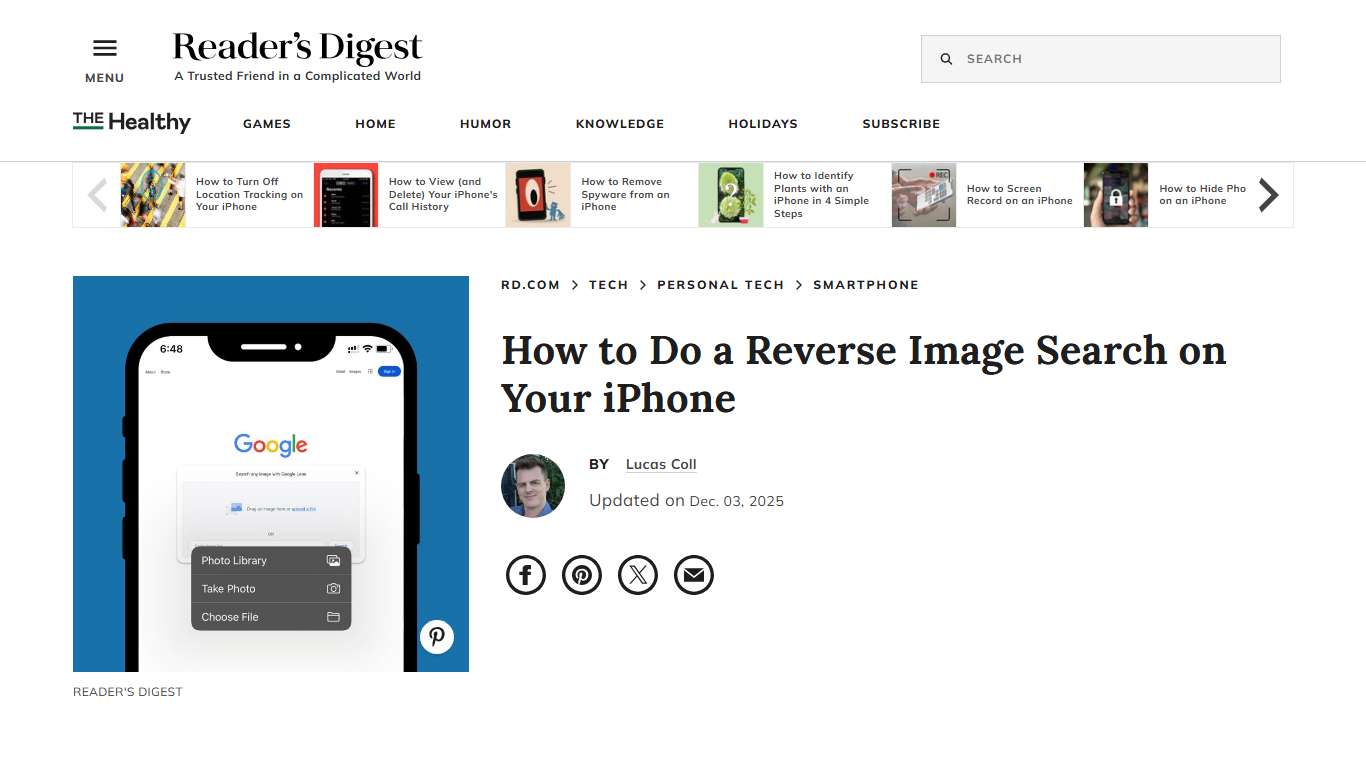Screen dimensions: 1366x768
Task: Advance the carousel with the right arrow
Action: click(1268, 194)
